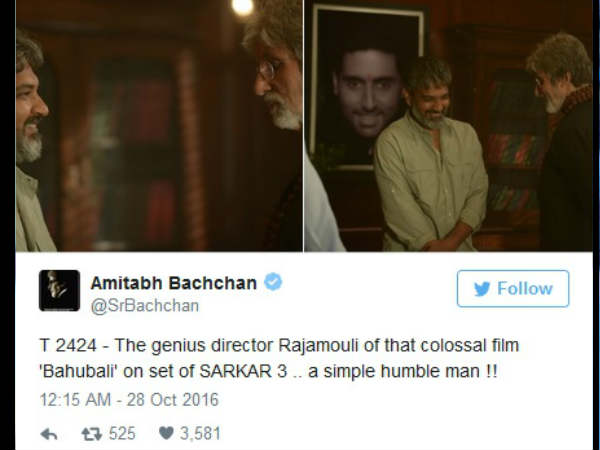600x450 pixels.
Task: Like the tweet with the heart icon
Action: click(x=166, y=434)
